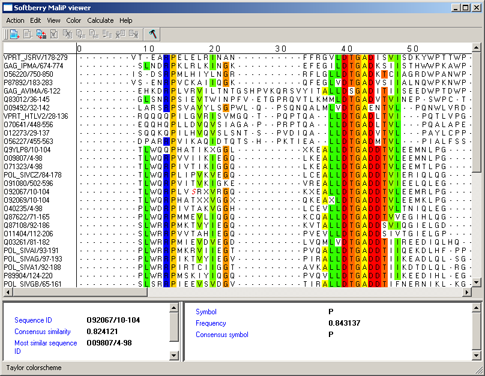Image resolution: width=485 pixels, height=376 pixels.
Task: Click the Consensus symbol label
Action: click(222, 334)
